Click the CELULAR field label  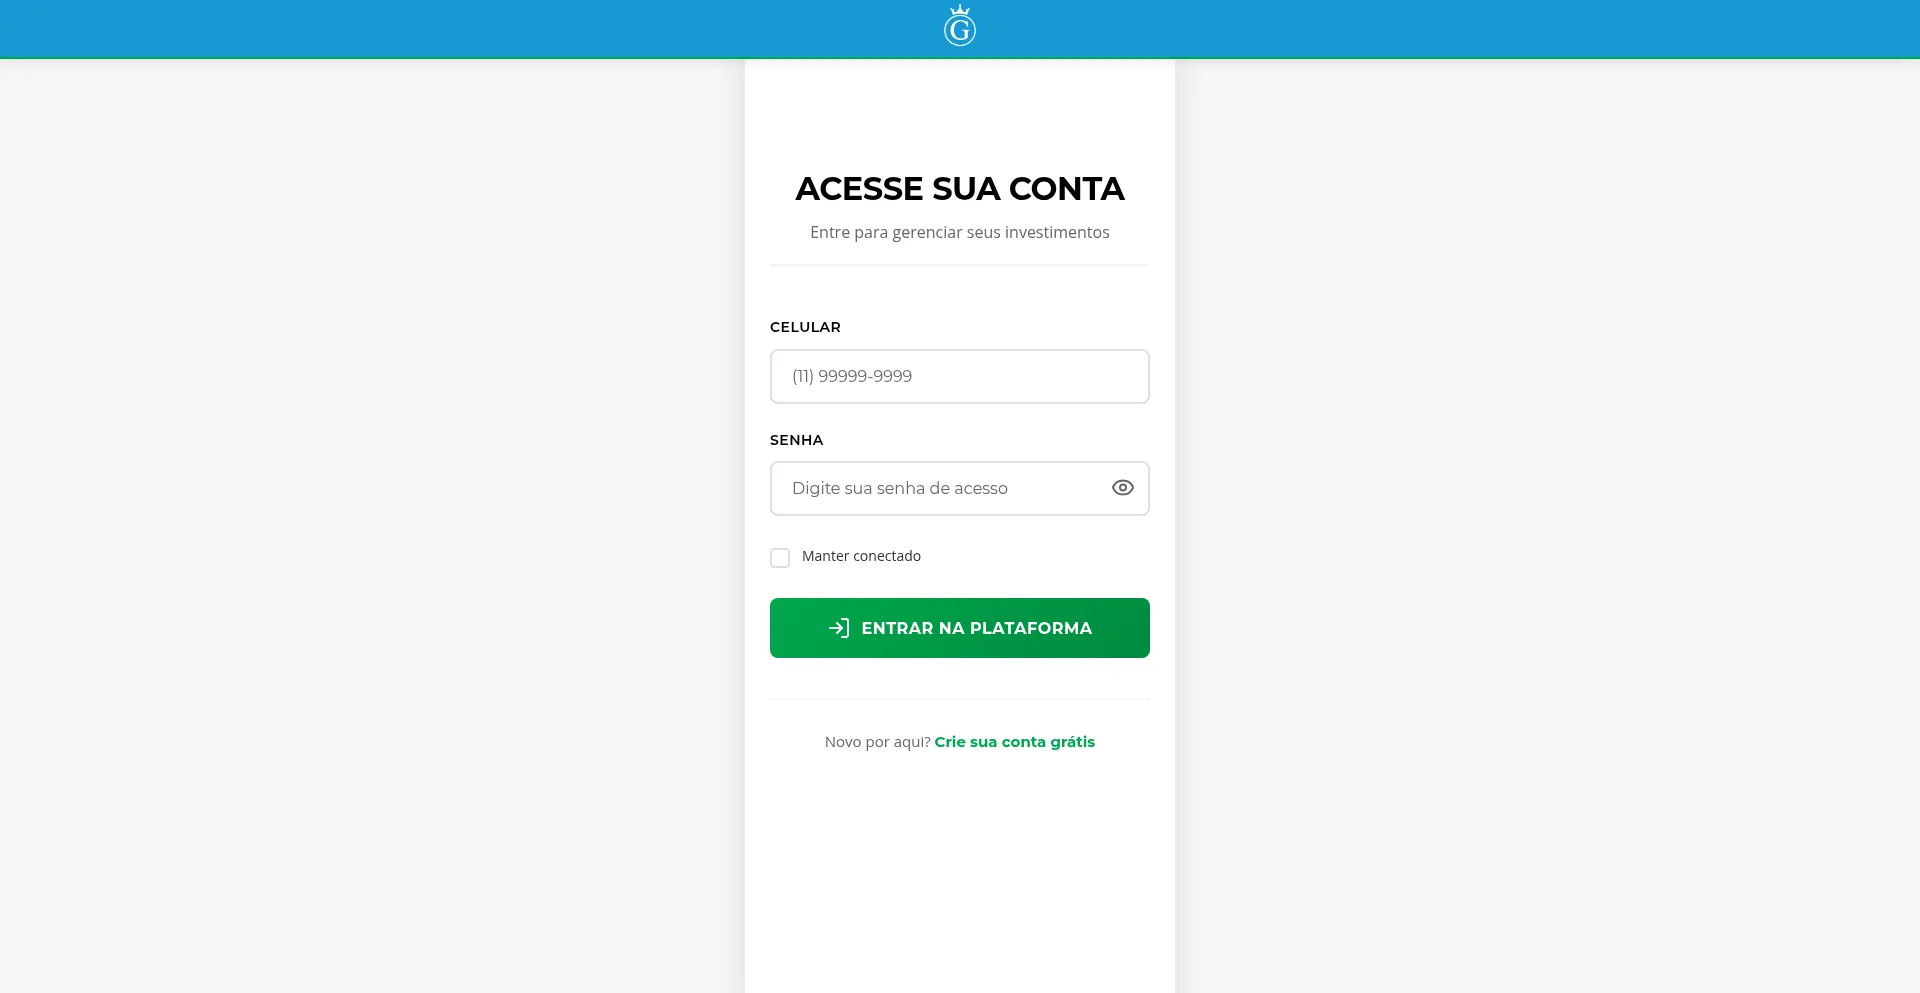click(805, 327)
